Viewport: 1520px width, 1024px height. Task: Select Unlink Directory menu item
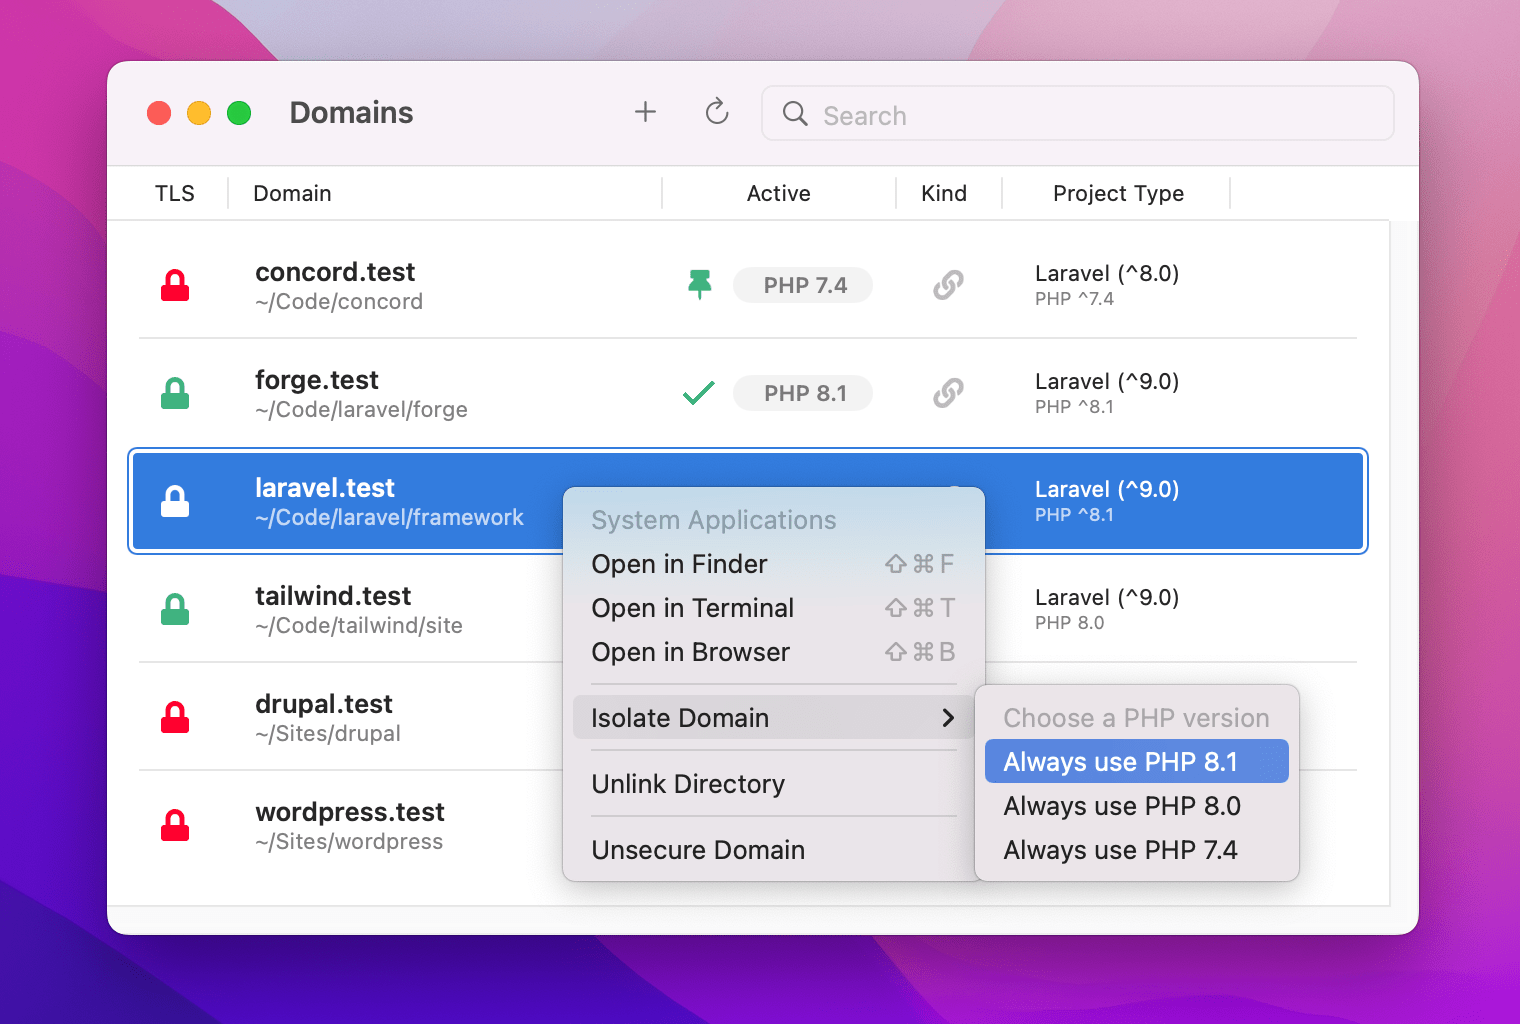click(773, 784)
